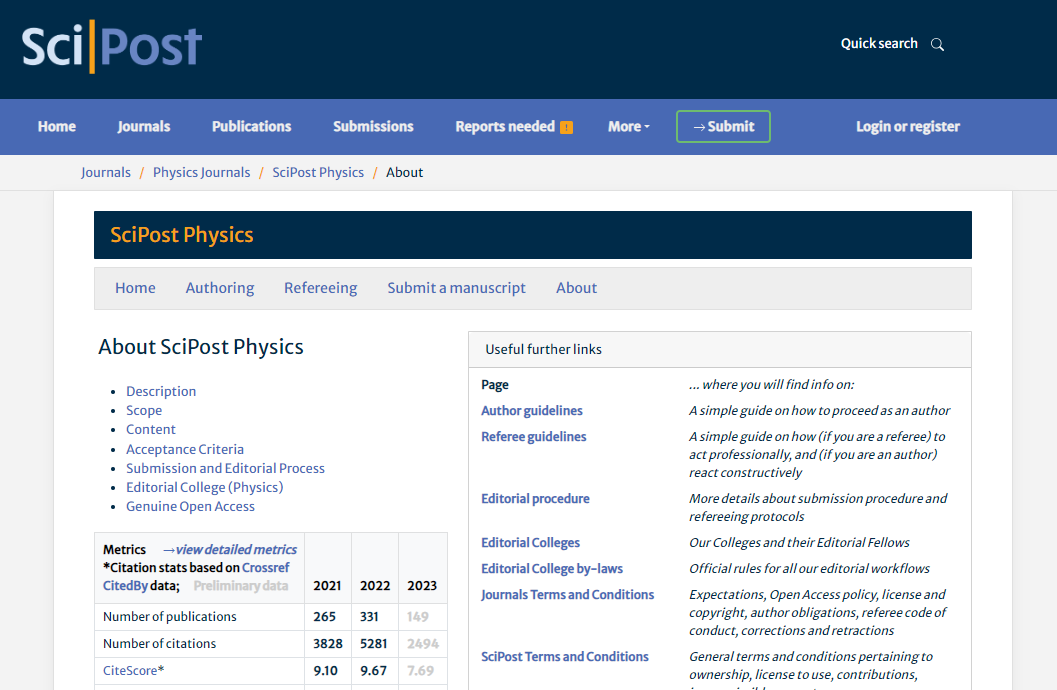
Task: Click the 2022 publications value 331
Action: click(x=369, y=617)
